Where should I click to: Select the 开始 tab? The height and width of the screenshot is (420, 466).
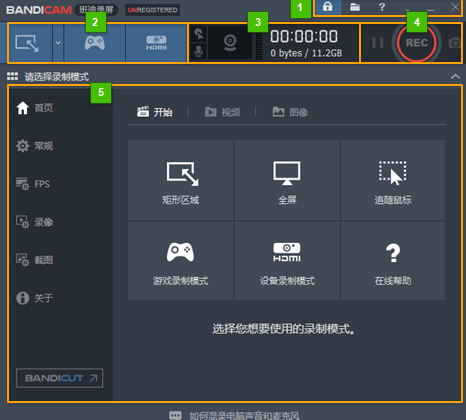(154, 112)
